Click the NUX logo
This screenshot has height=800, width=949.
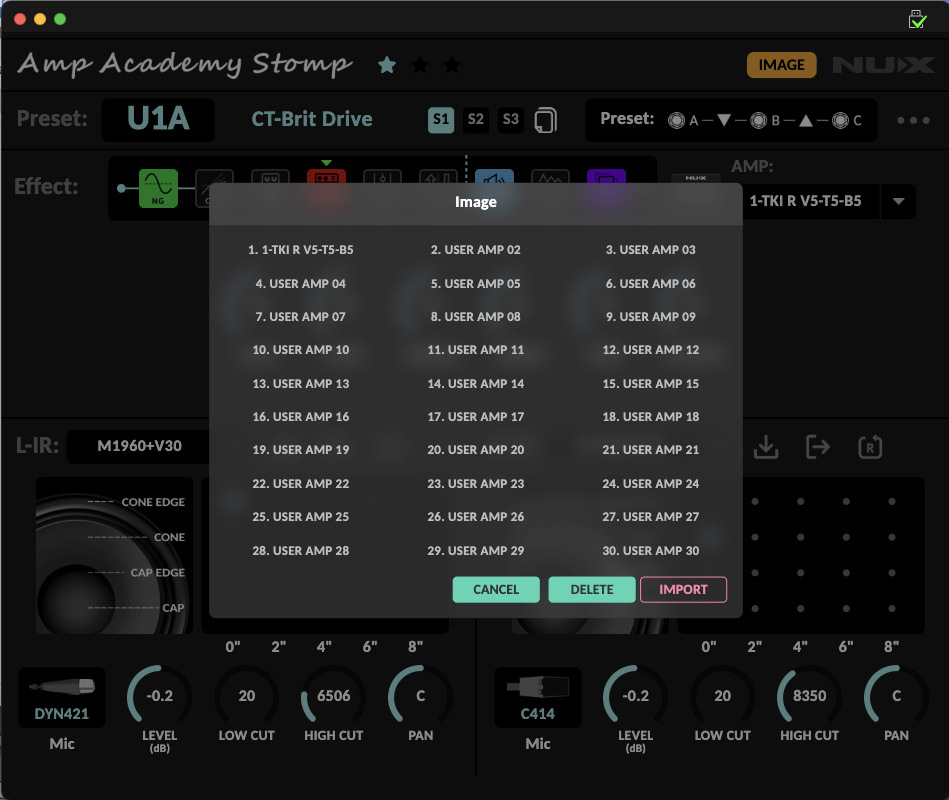(x=883, y=65)
